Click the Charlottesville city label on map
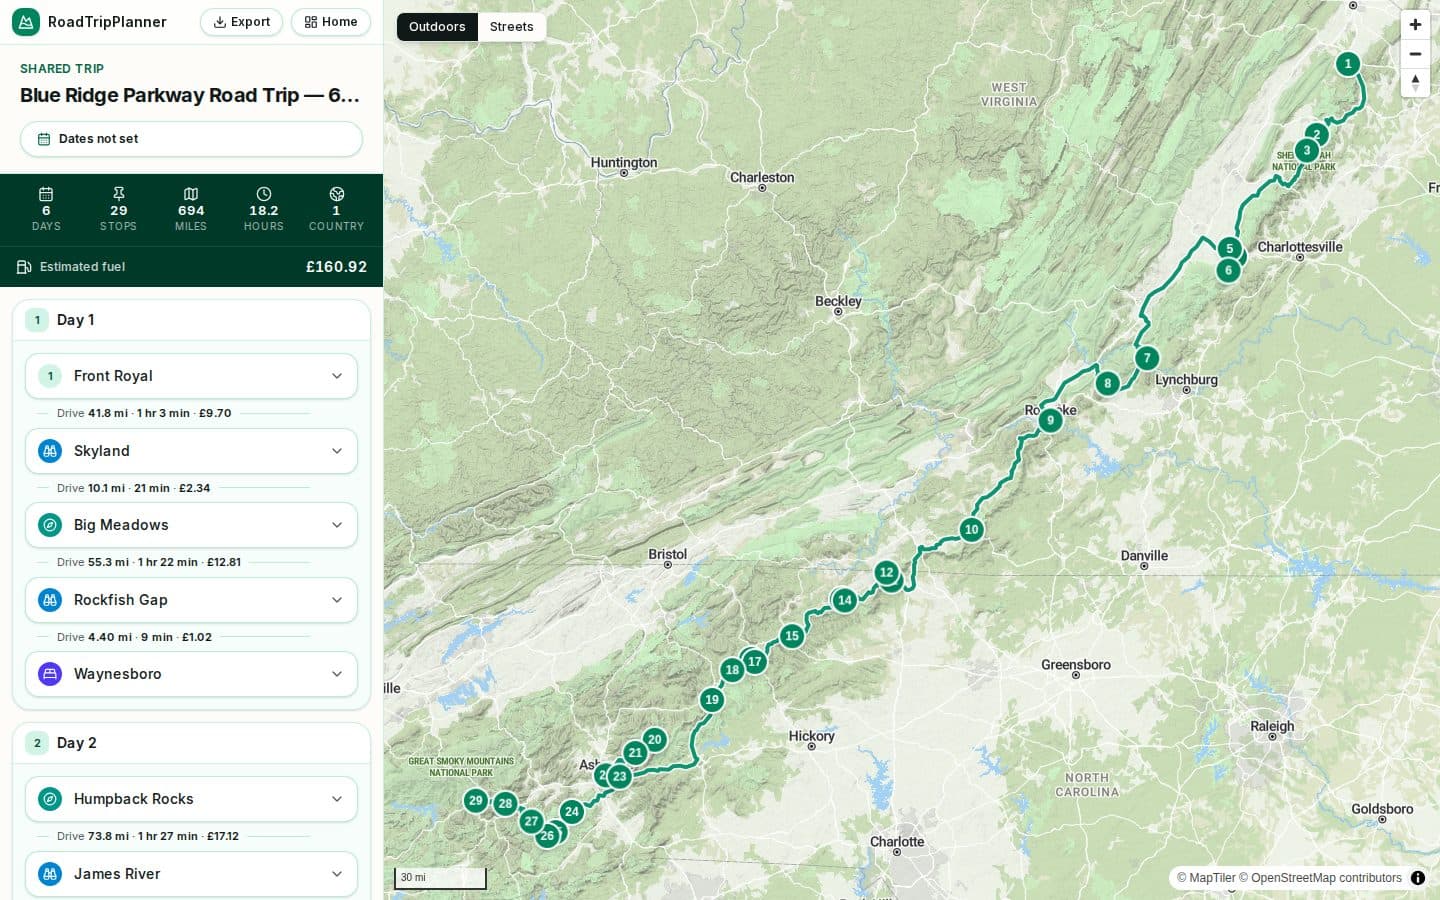Screen dimensions: 1440x900 tap(1299, 247)
